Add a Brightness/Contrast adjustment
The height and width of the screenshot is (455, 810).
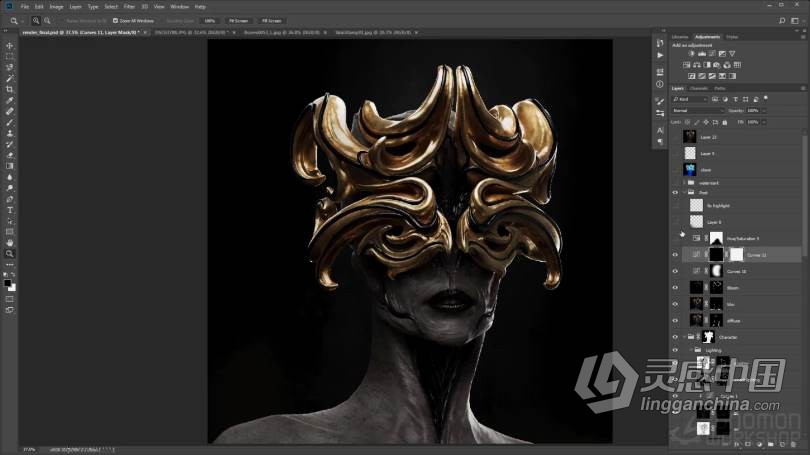click(x=692, y=54)
